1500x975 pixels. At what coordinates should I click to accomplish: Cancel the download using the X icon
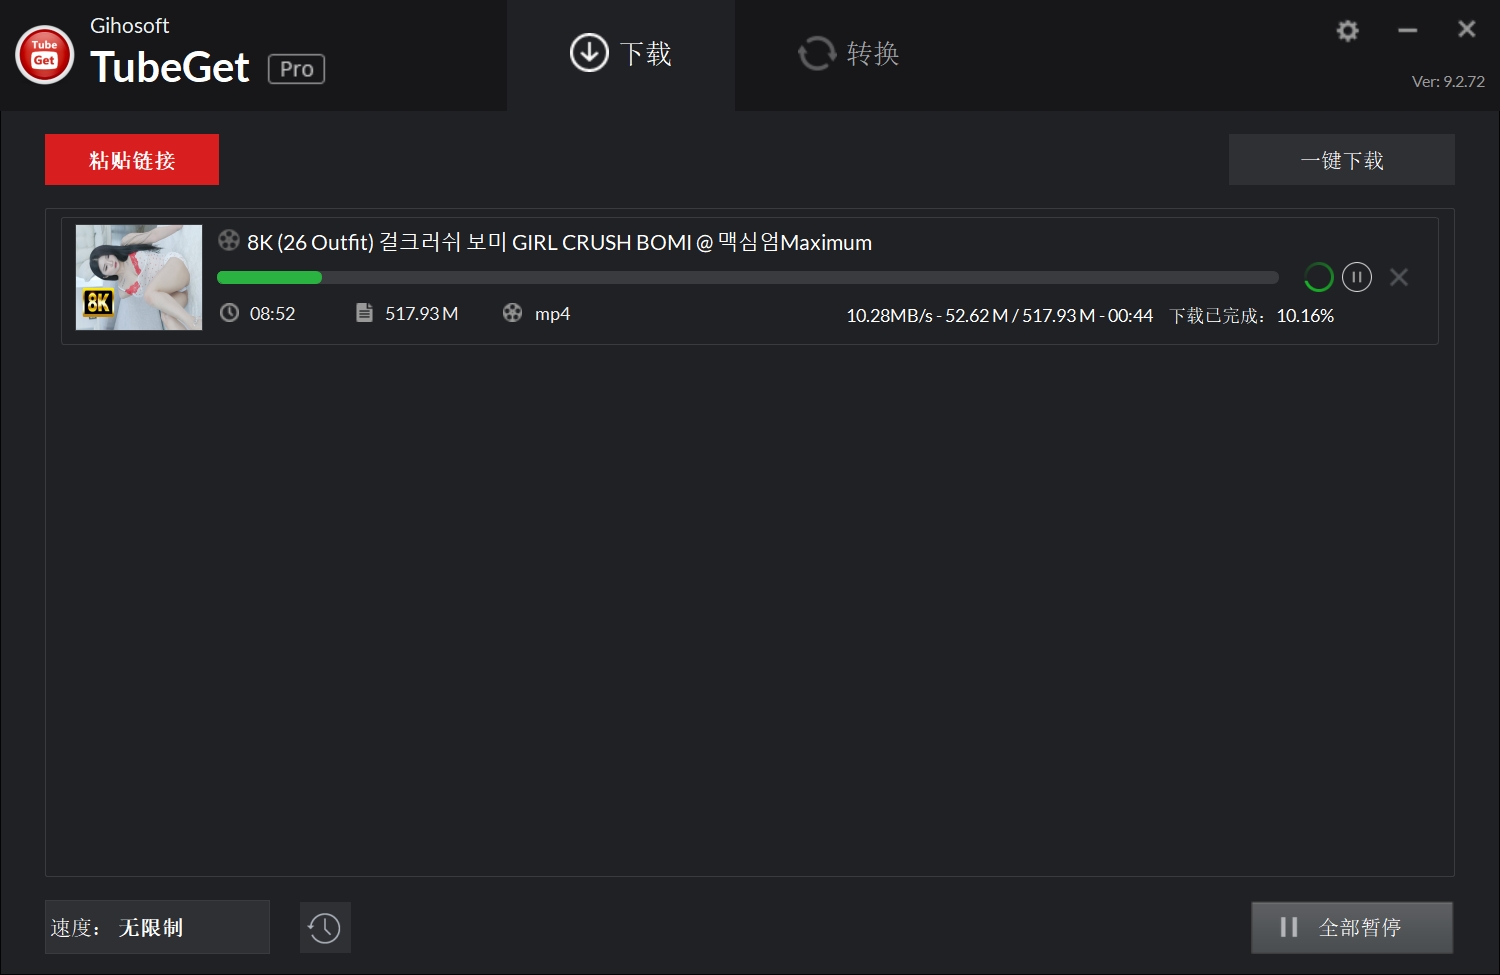[1398, 277]
